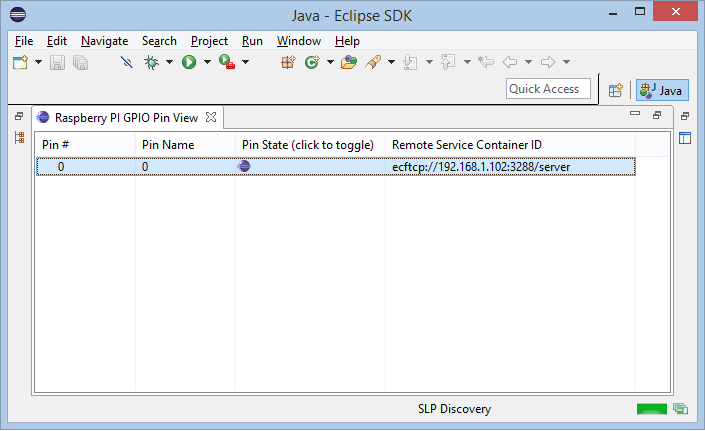705x431 pixels.
Task: Expand the Forward history dropdown arrow
Action: click(567, 62)
